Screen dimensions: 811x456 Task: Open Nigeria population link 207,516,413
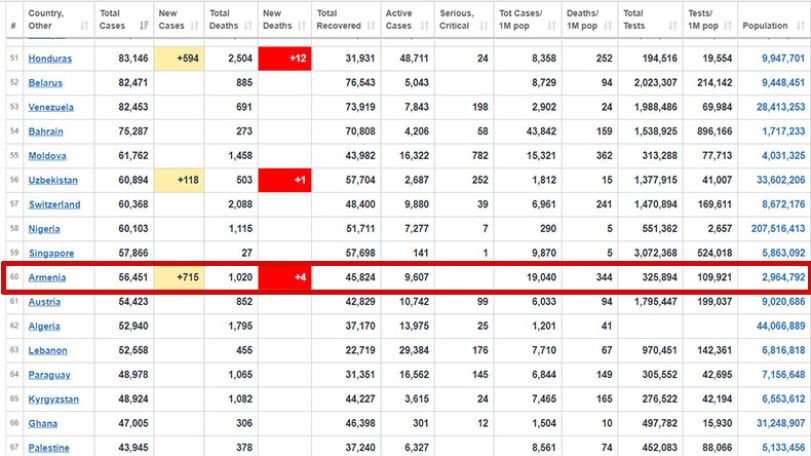click(x=778, y=229)
